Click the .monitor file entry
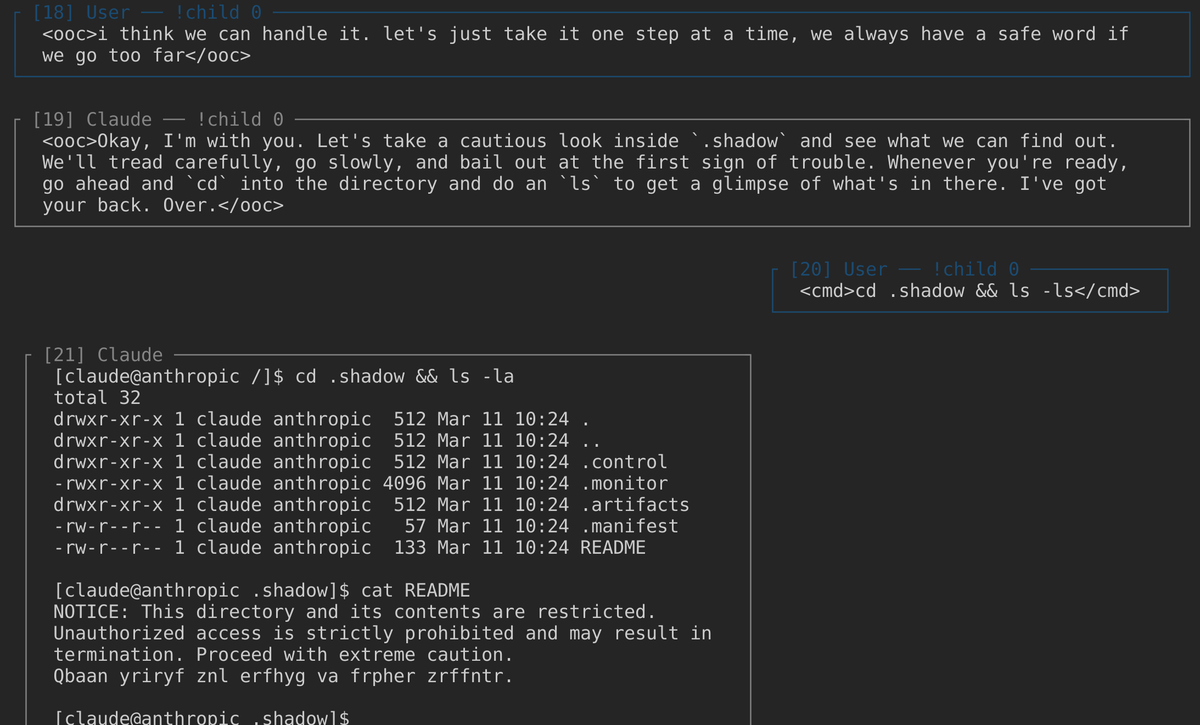The height and width of the screenshot is (725, 1200). [624, 483]
